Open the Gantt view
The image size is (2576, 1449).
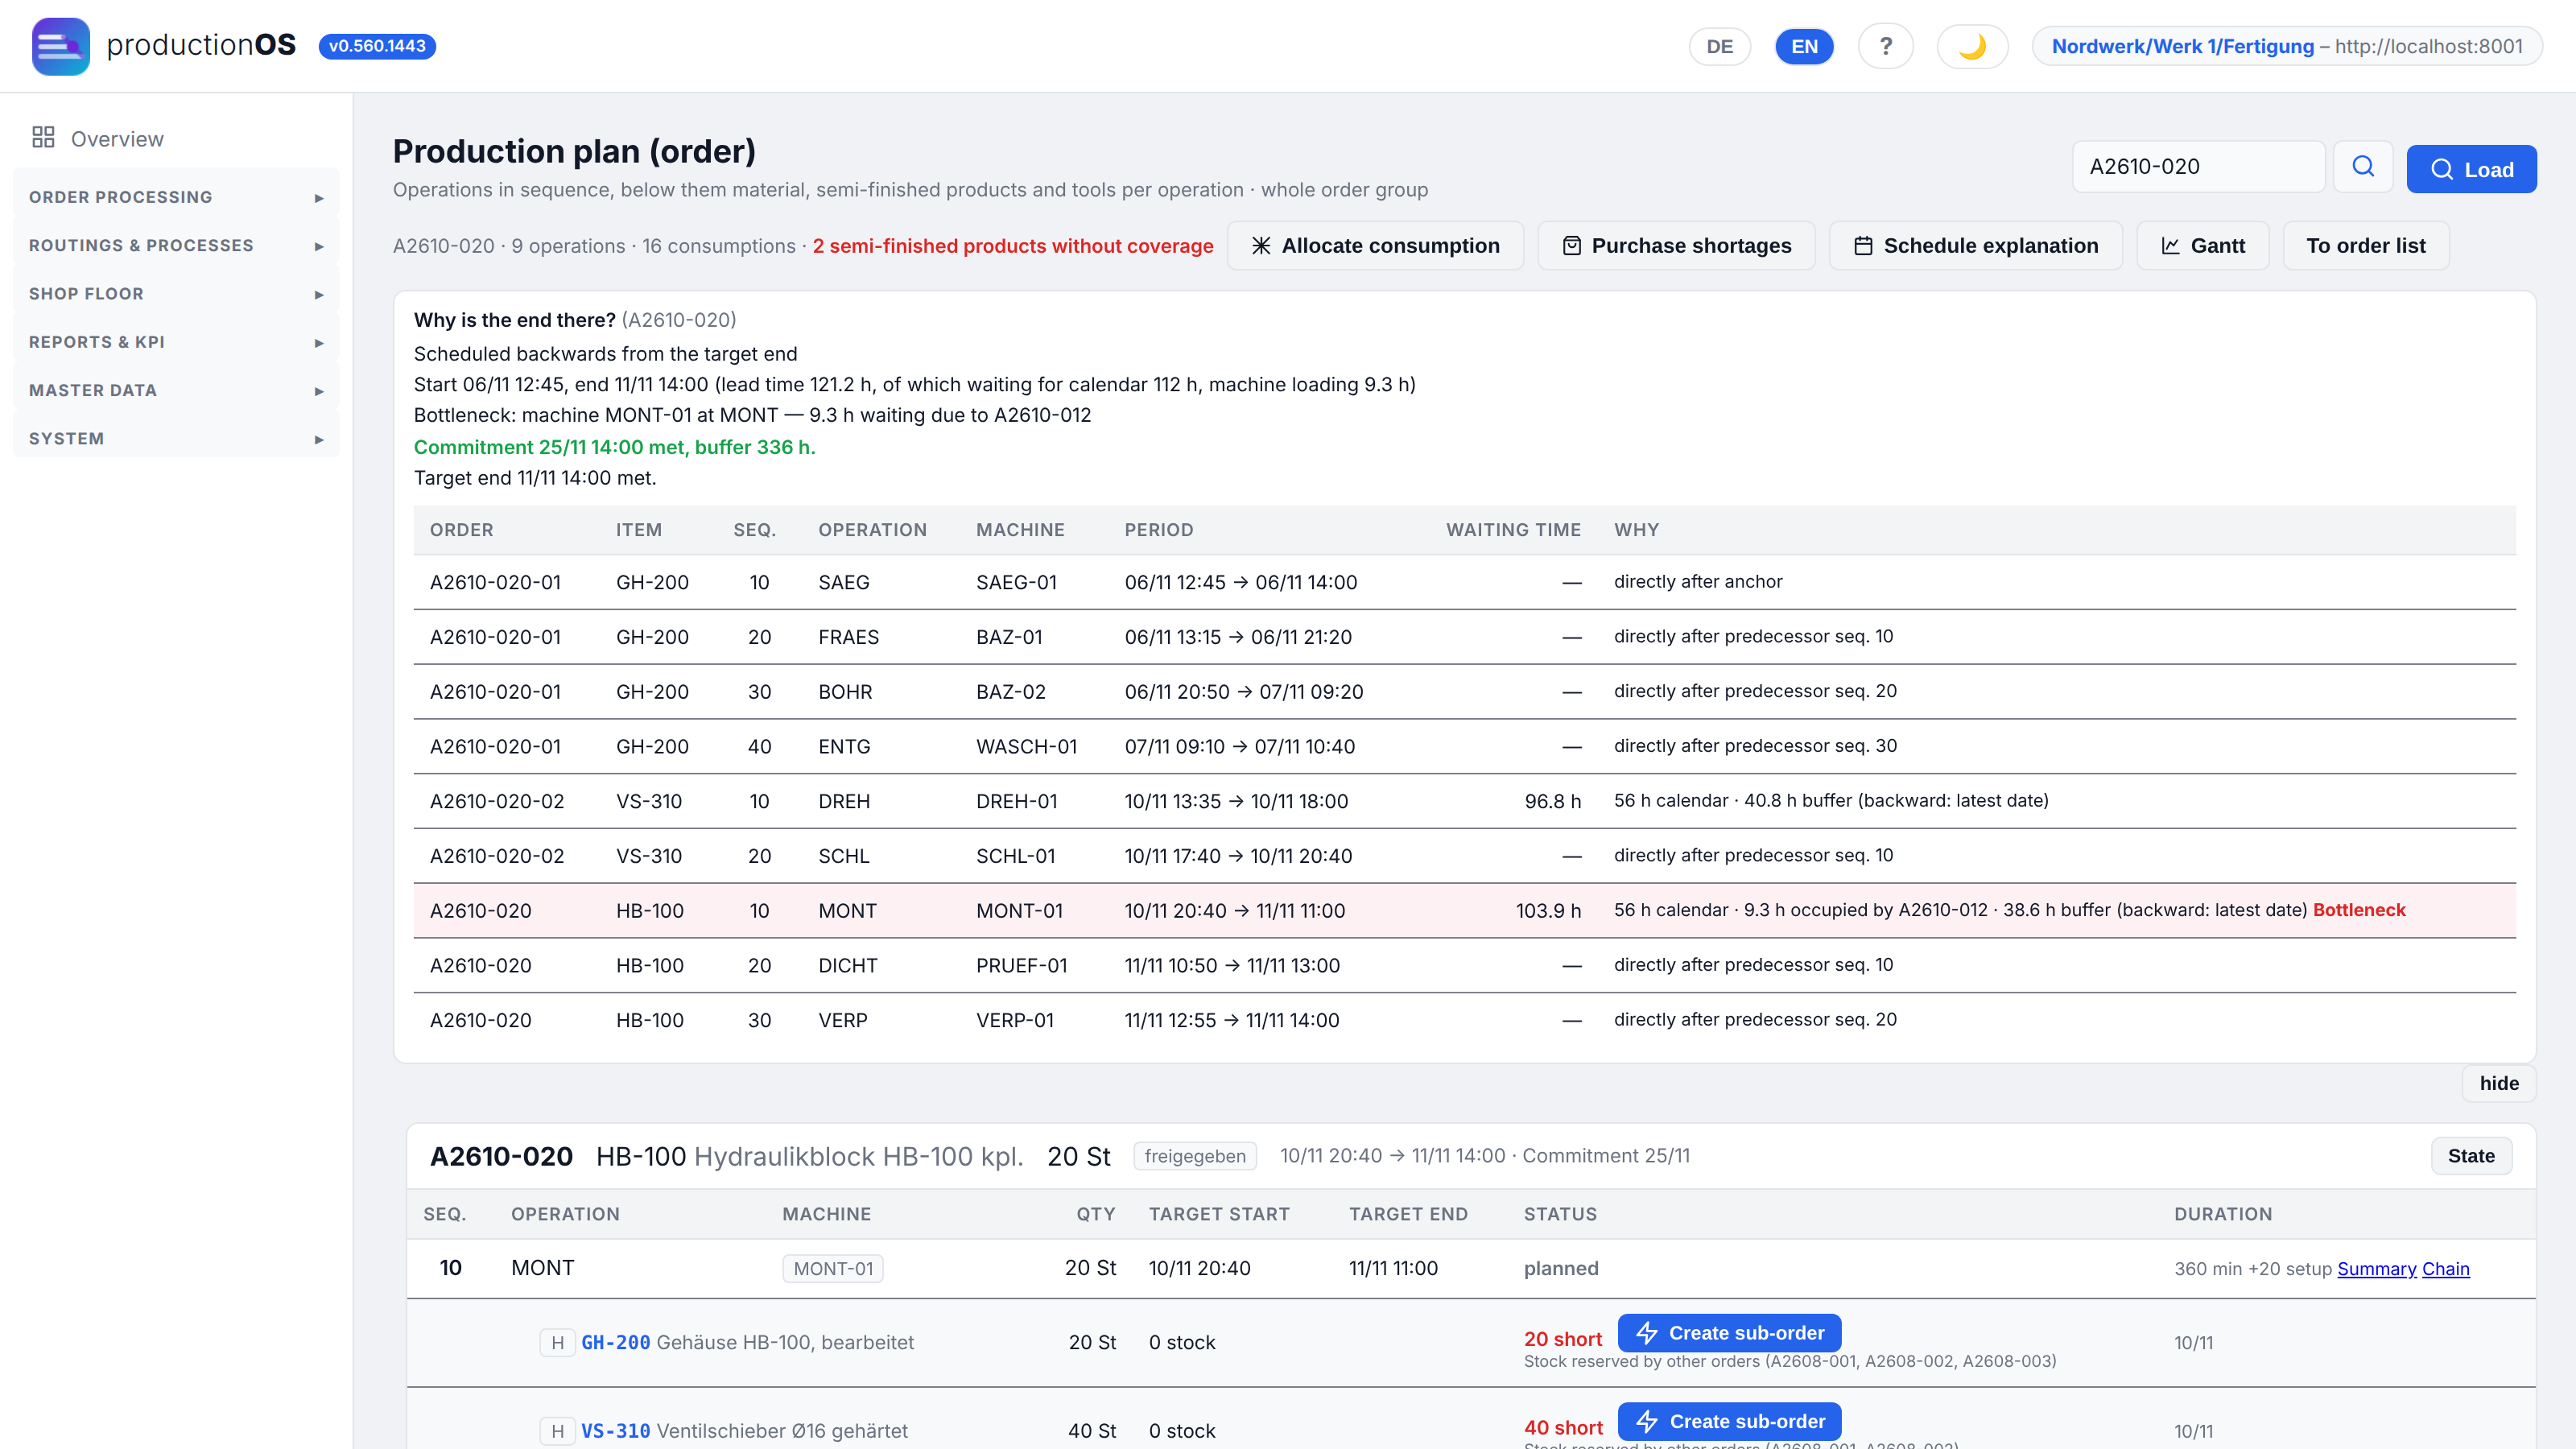[x=2202, y=246]
